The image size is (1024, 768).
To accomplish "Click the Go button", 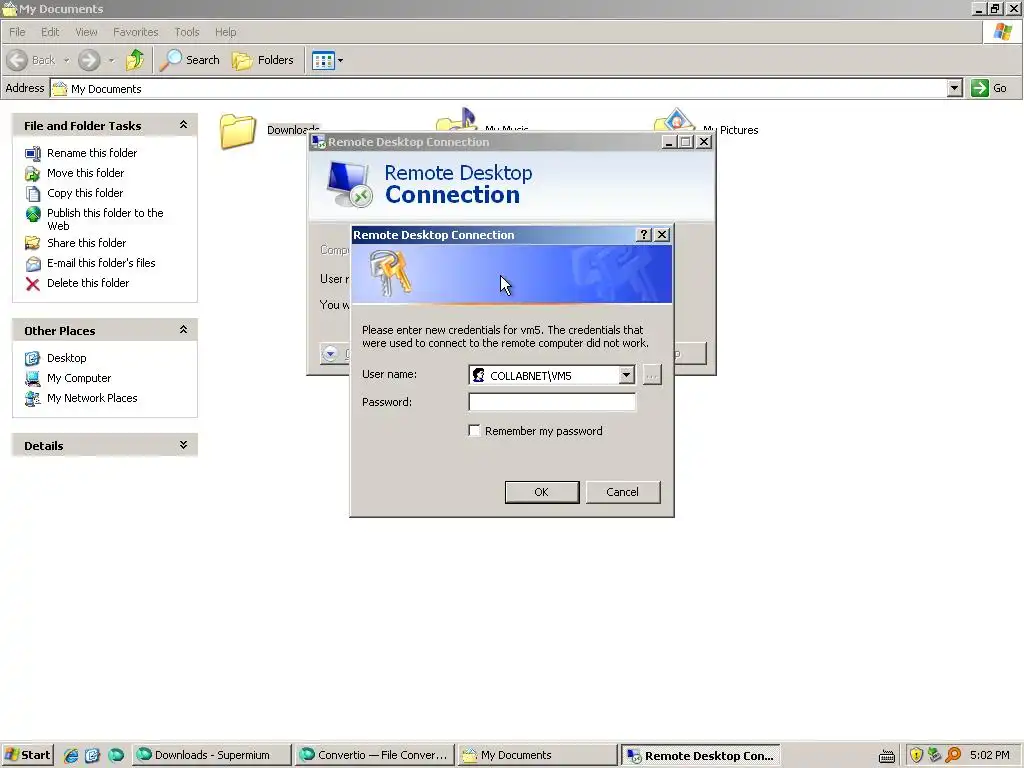I will tap(989, 88).
